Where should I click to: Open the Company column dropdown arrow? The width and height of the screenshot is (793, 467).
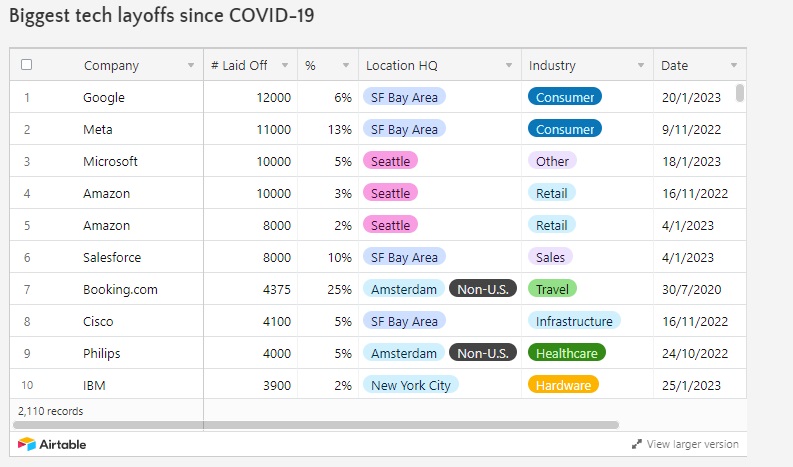tap(191, 65)
